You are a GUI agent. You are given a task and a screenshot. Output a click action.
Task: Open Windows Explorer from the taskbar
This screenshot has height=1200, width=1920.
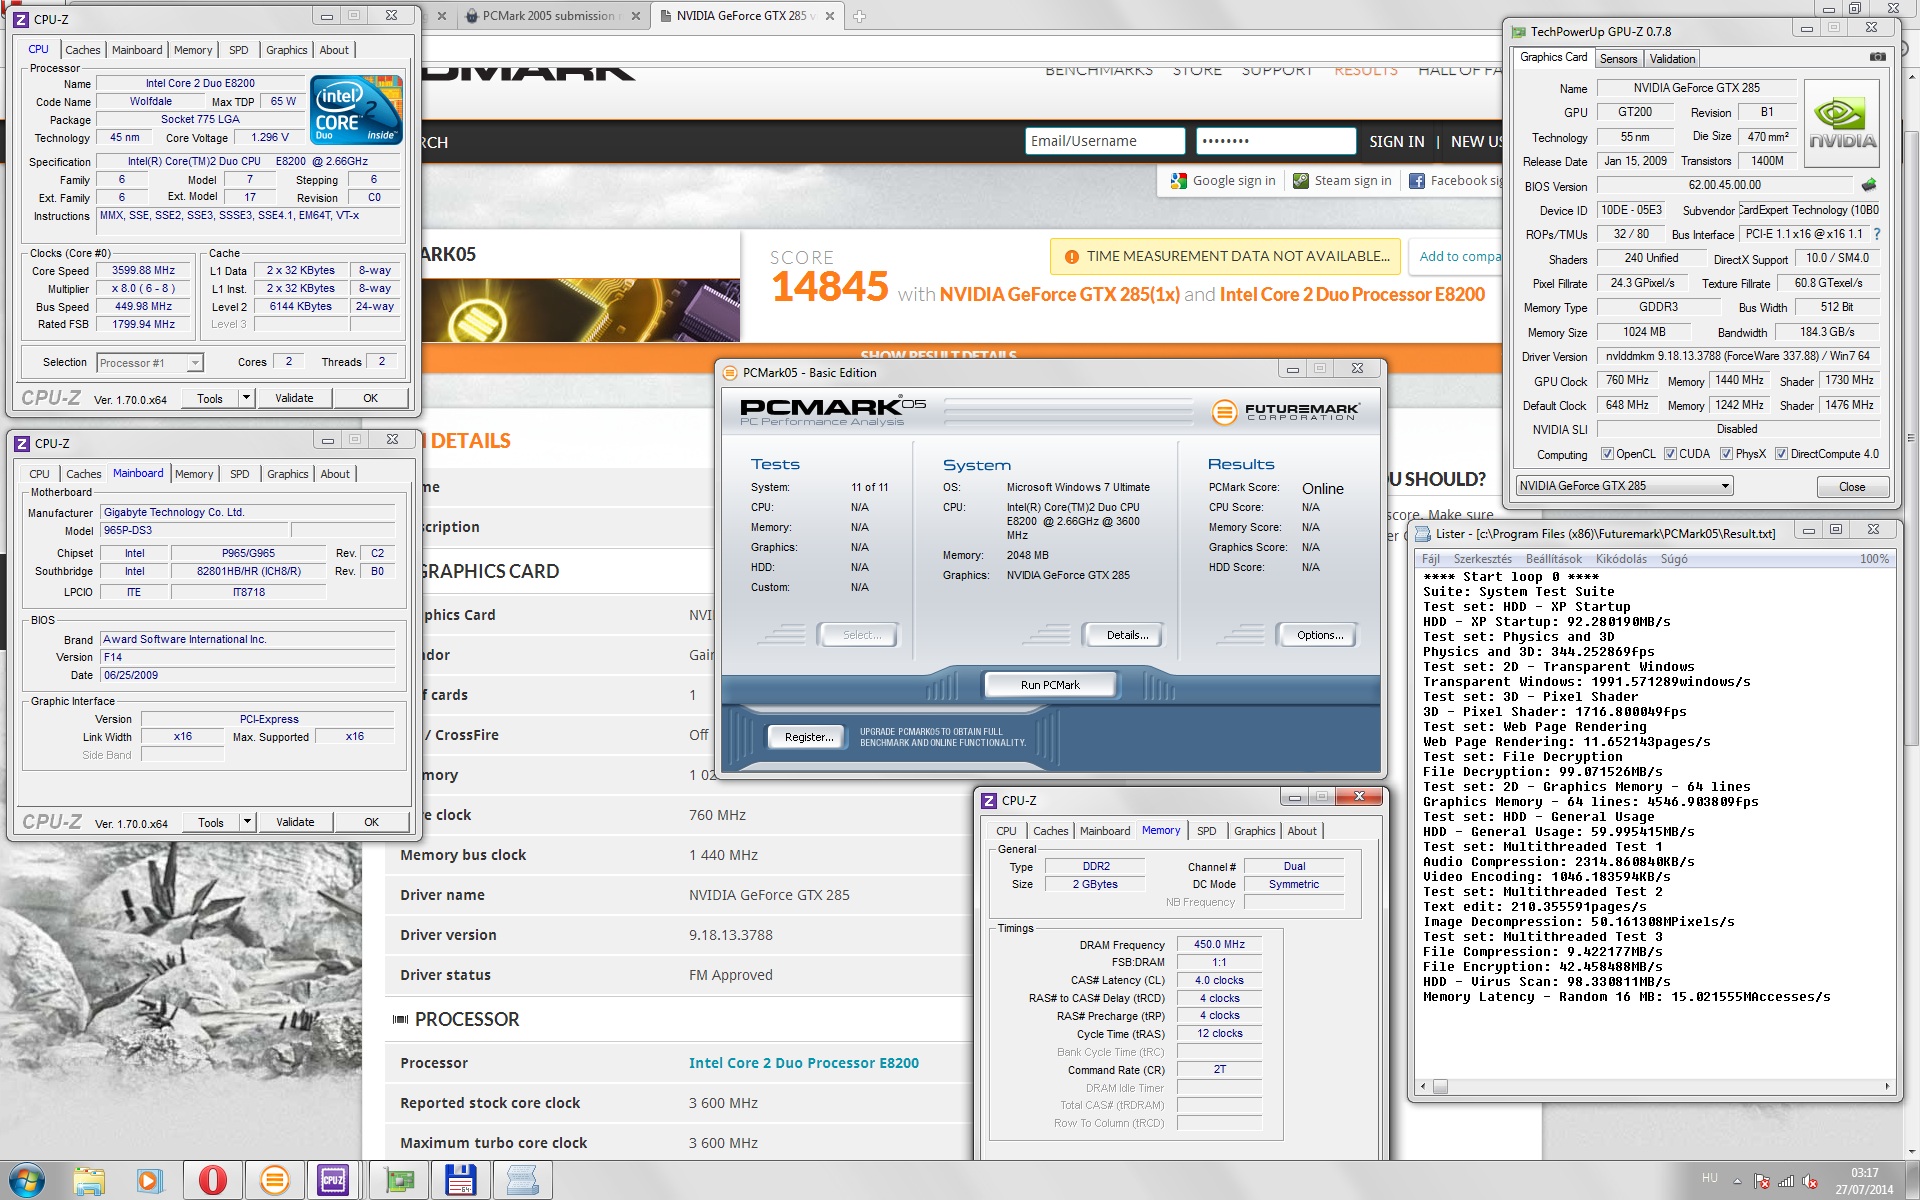pyautogui.click(x=89, y=1181)
